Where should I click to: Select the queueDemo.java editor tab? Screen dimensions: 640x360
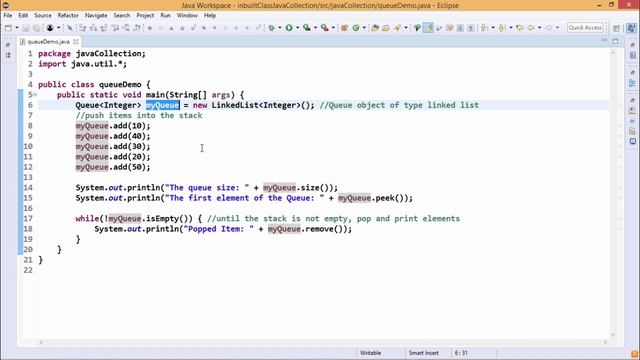(48, 42)
